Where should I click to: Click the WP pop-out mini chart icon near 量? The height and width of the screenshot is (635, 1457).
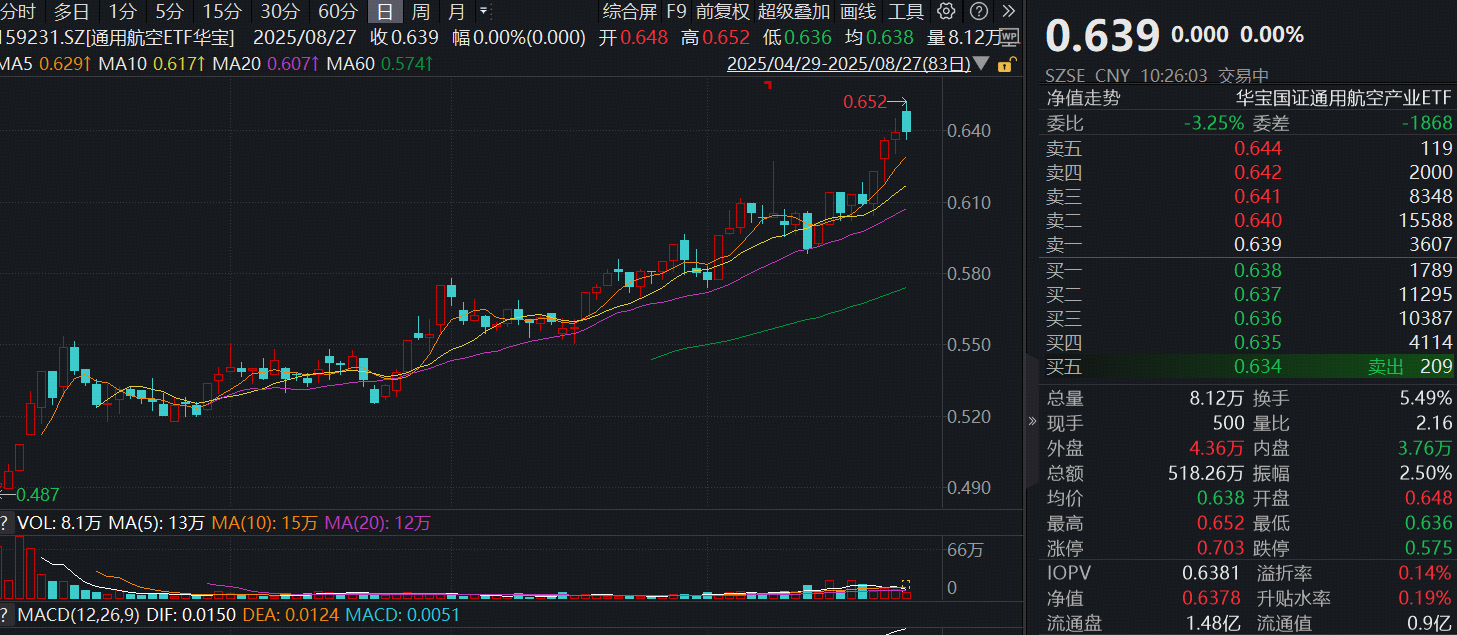(1008, 35)
